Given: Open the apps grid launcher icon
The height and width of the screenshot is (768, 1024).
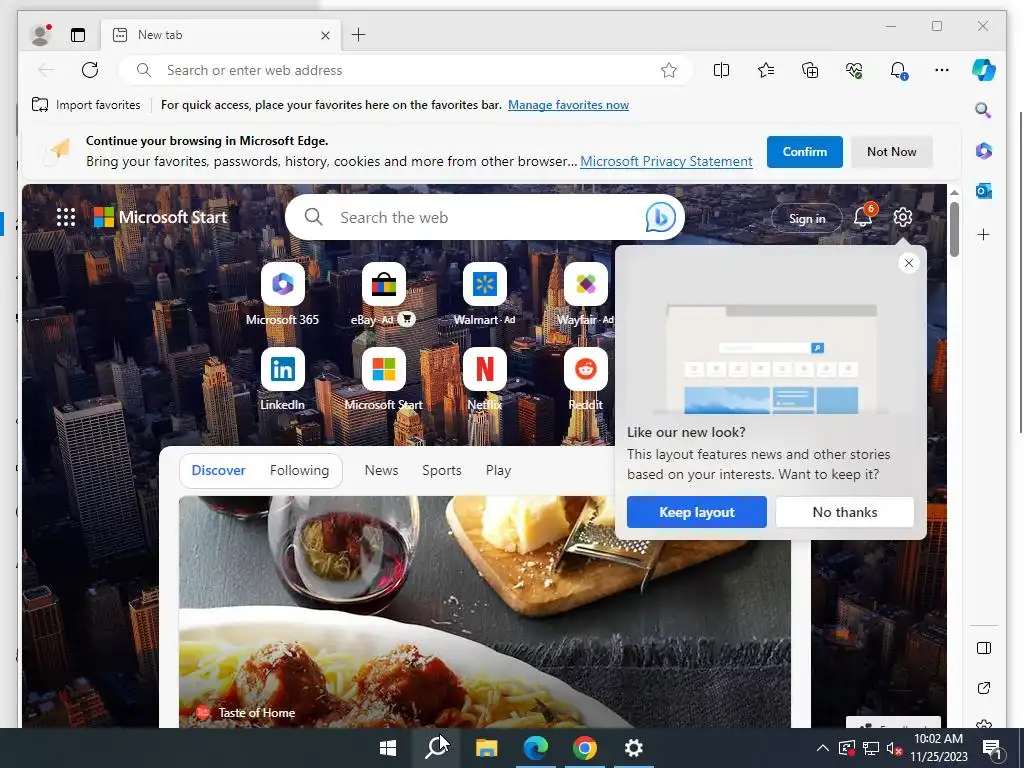Looking at the screenshot, I should 66,217.
